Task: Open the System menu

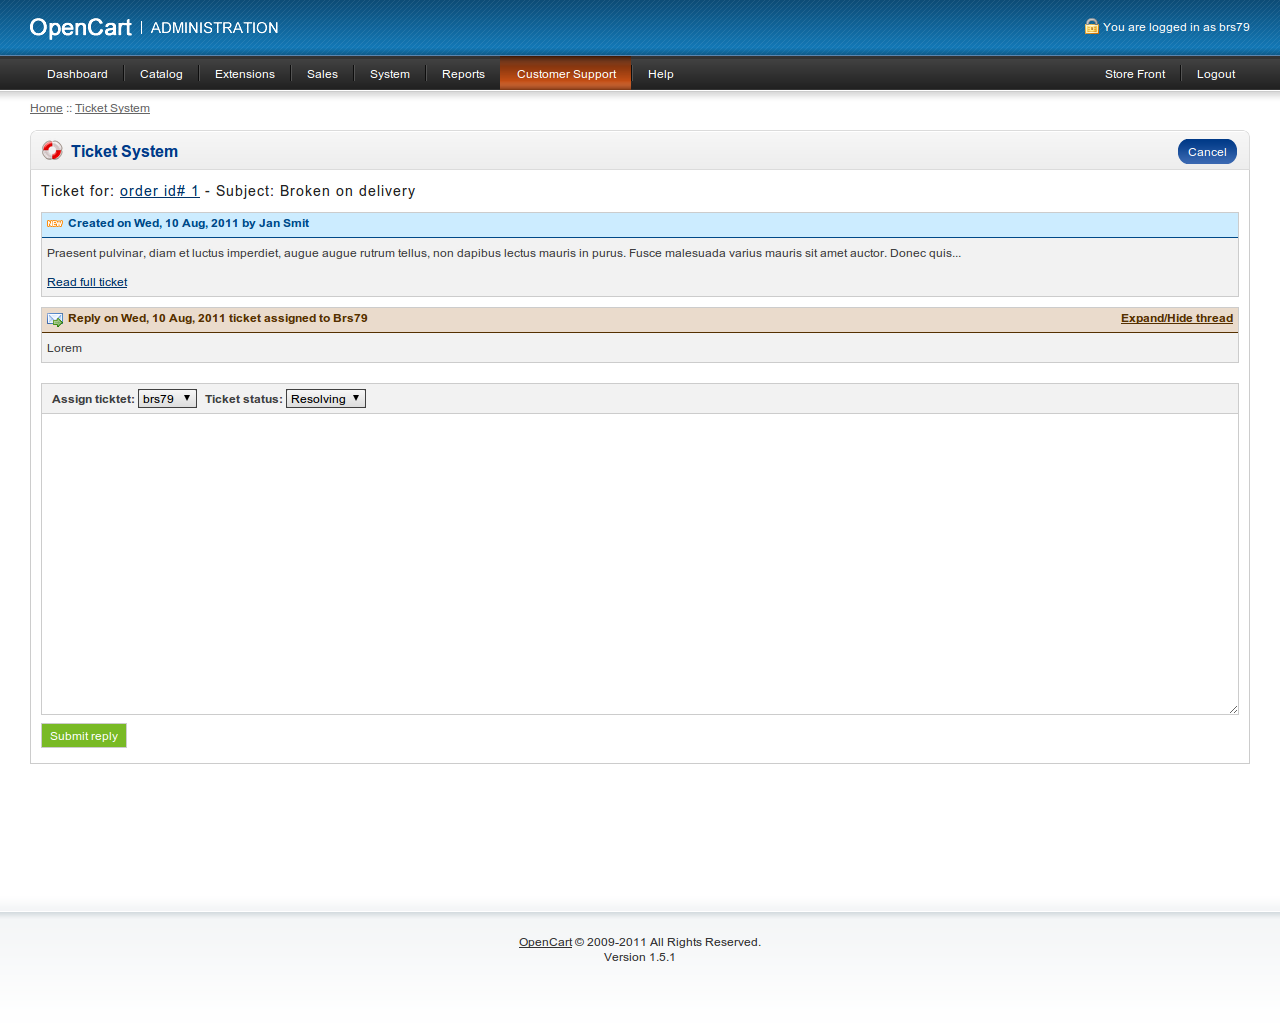Action: tap(390, 74)
